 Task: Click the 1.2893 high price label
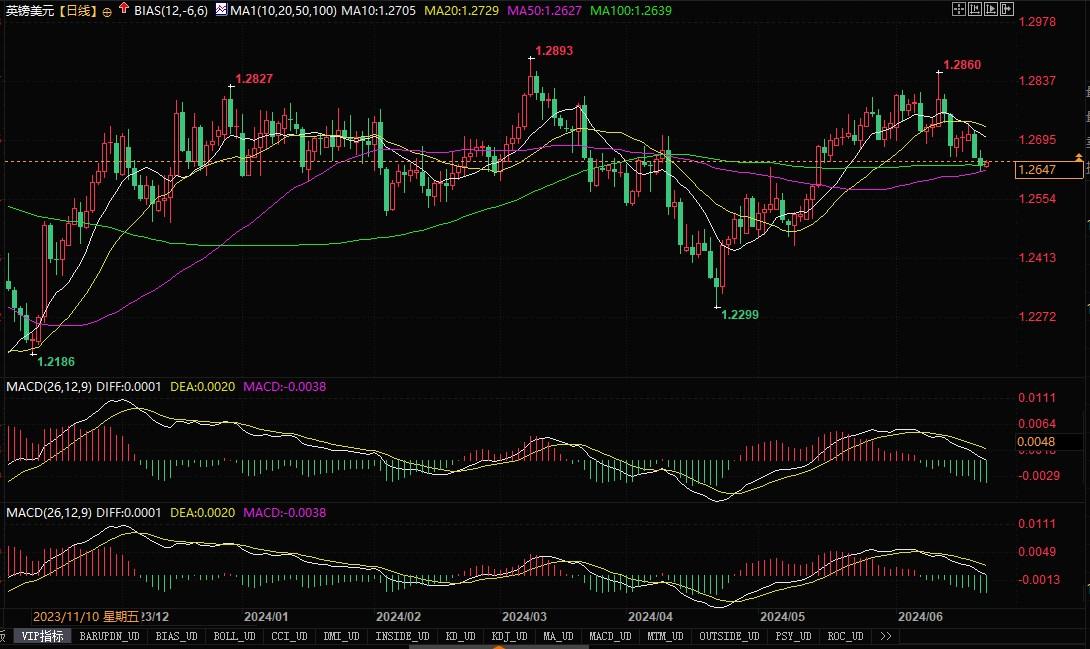(554, 51)
